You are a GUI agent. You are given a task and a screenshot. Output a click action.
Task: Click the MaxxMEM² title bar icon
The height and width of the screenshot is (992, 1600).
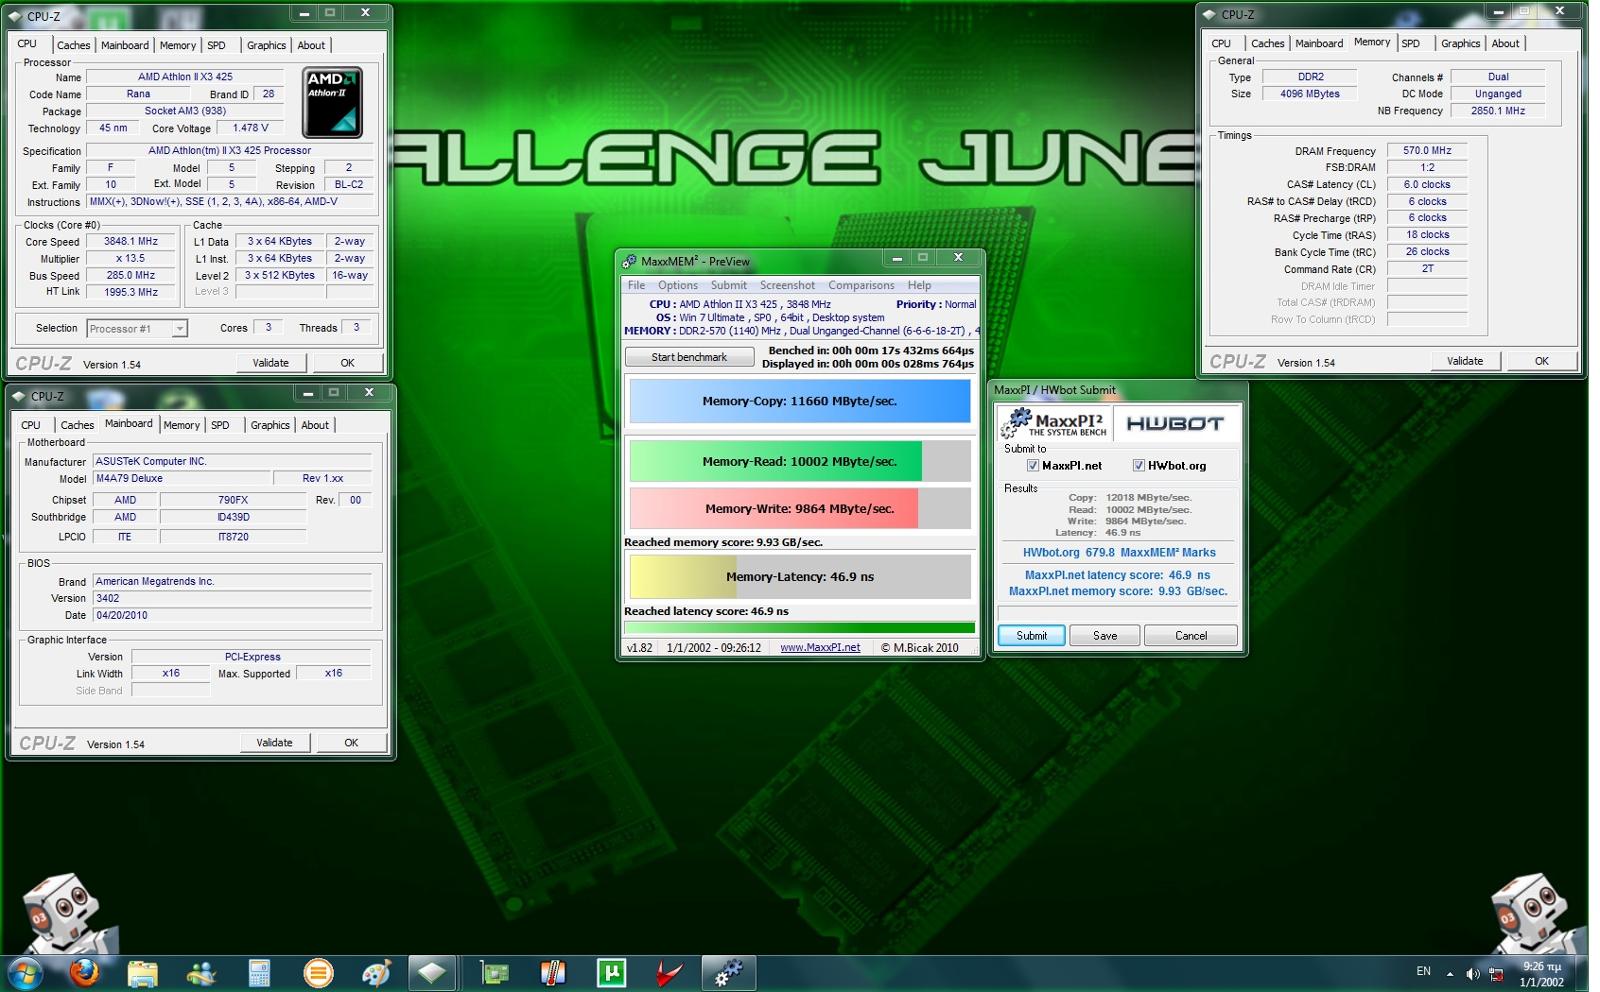point(629,261)
